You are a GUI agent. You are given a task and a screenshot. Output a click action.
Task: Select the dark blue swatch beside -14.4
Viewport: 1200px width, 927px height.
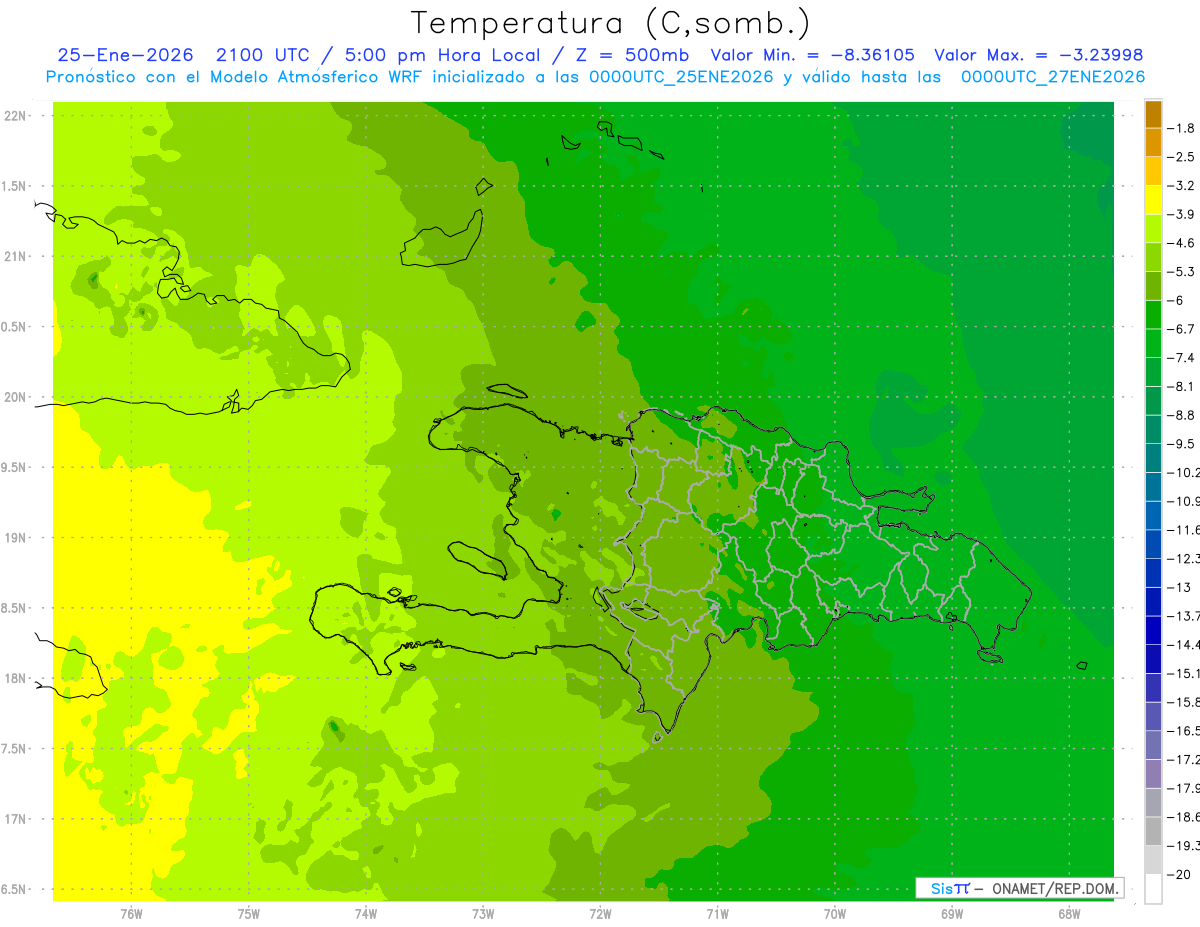1153,630
